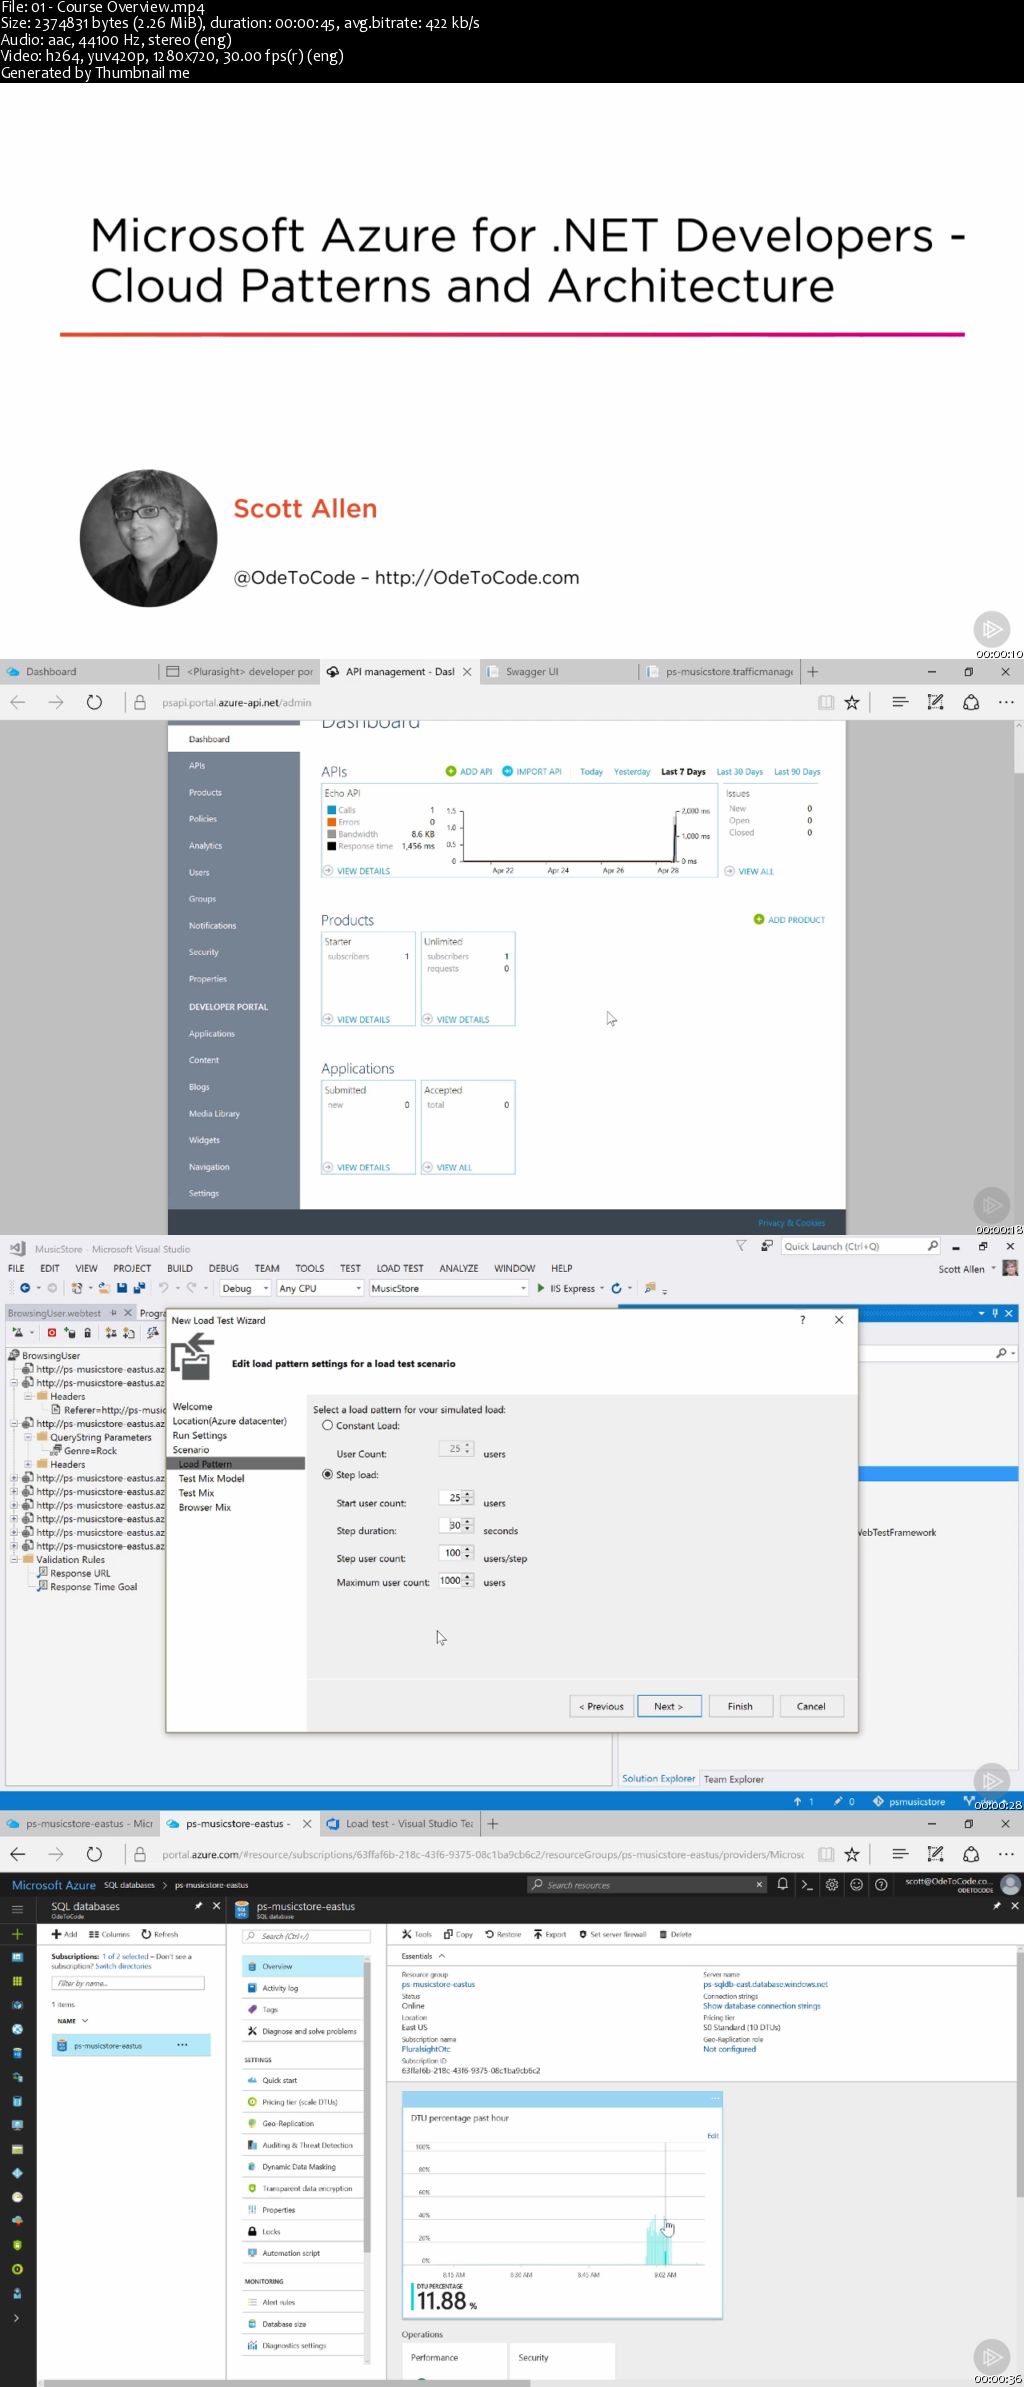The image size is (1024, 2387).
Task: Click Azure portal notifications bell icon
Action: (x=783, y=1884)
